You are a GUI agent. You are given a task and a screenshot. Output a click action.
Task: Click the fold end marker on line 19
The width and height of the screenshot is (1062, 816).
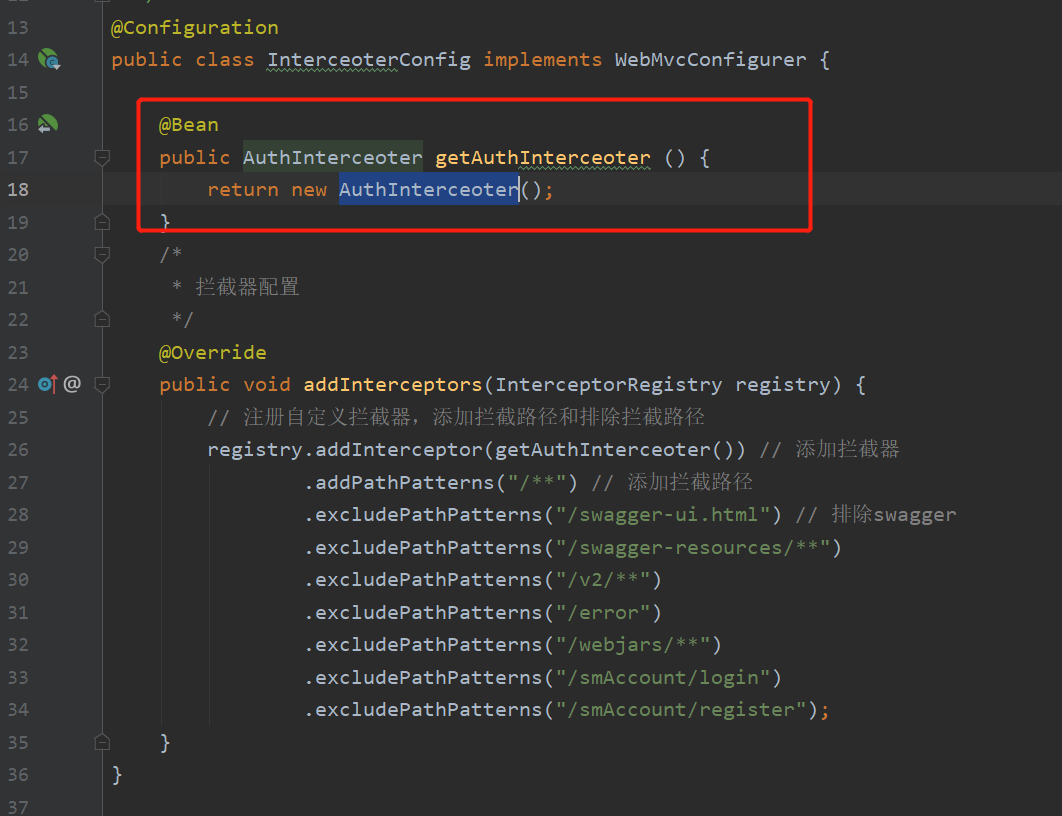[x=102, y=222]
